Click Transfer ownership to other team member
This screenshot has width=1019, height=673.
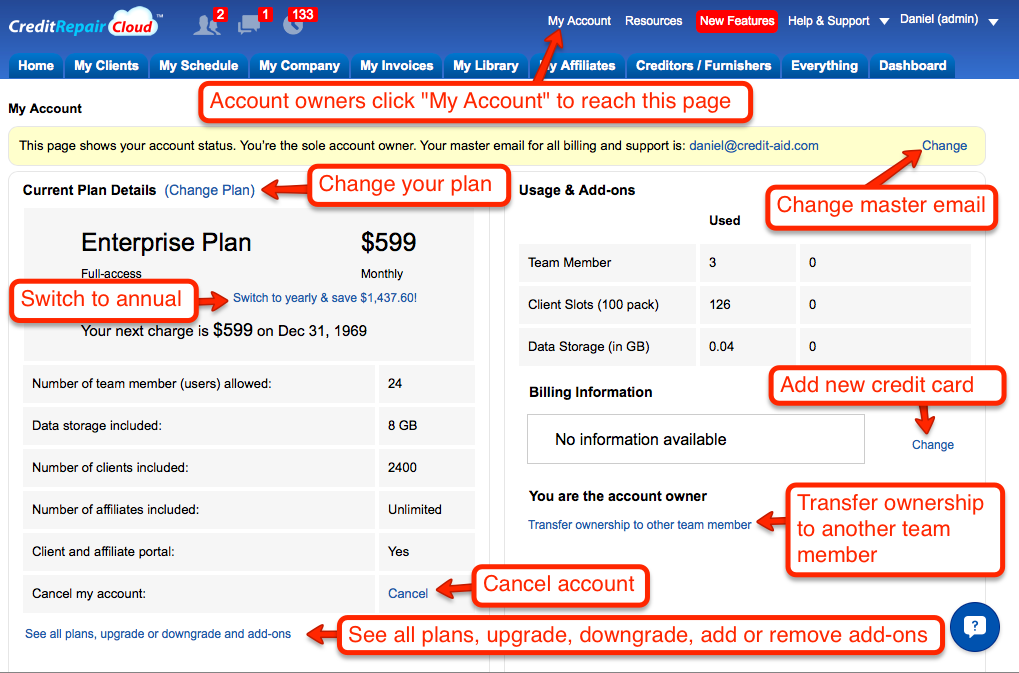click(x=639, y=524)
